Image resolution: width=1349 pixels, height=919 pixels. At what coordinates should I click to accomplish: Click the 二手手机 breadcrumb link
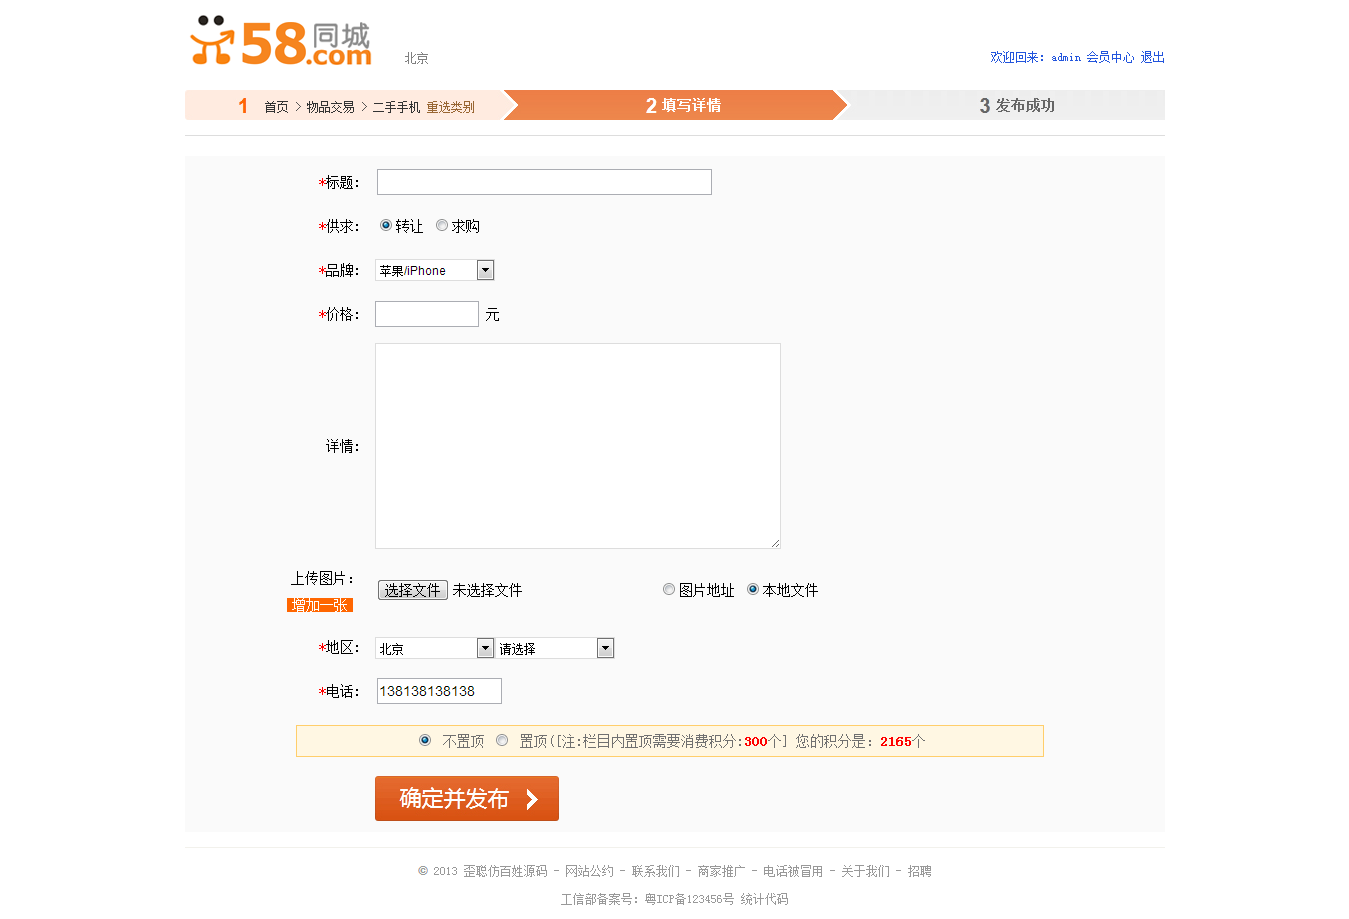[396, 107]
